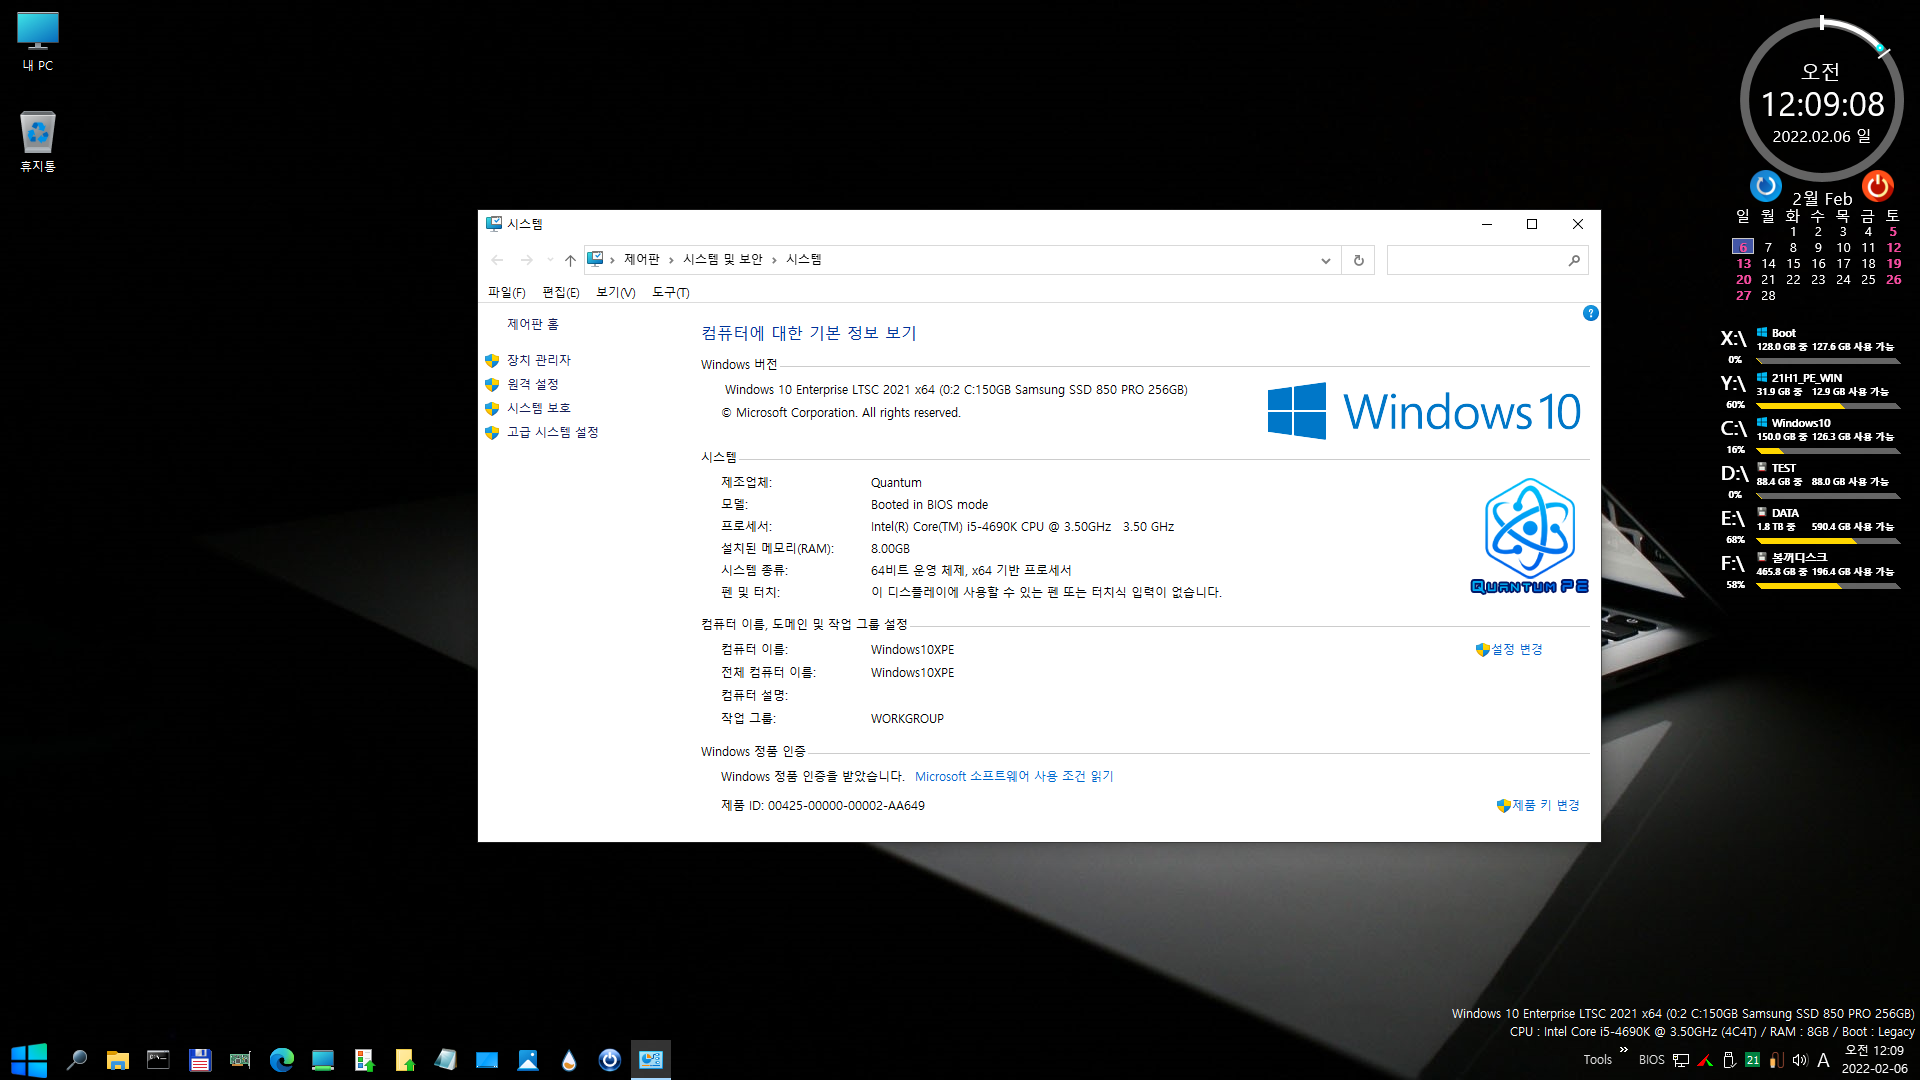
Task: Select day 6 in the February calendar widget
Action: (x=1743, y=247)
